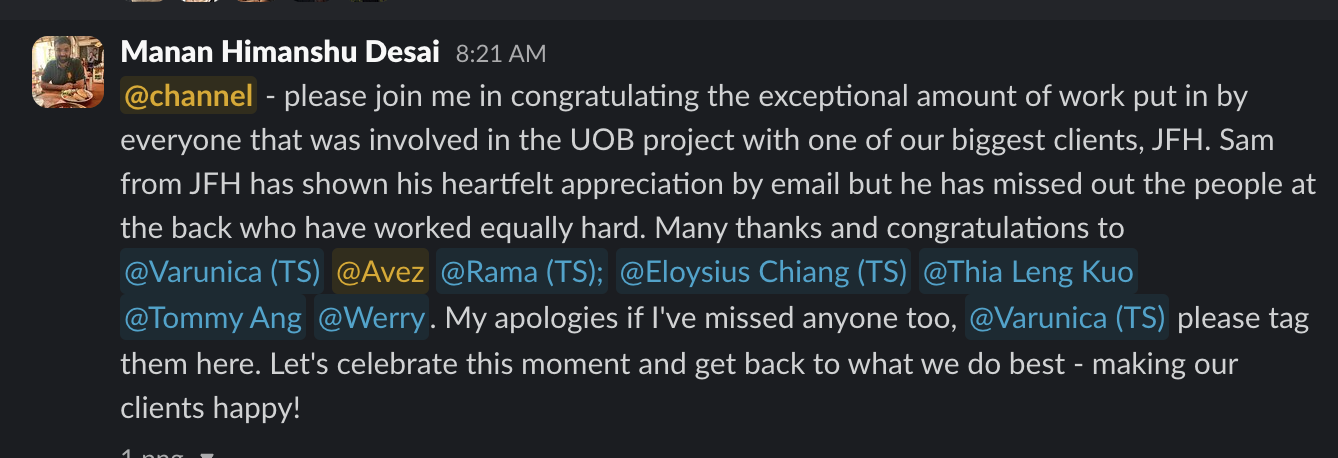Screen dimensions: 1338x458
Task: Select the @Thia Leng Kuo mention
Action: tap(1027, 272)
